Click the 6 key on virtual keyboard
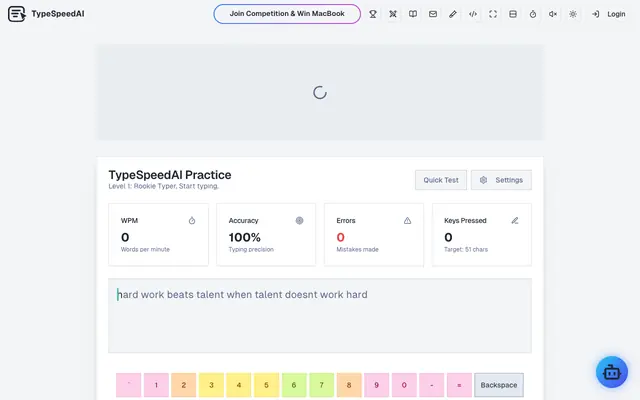The image size is (640, 400). (294, 385)
